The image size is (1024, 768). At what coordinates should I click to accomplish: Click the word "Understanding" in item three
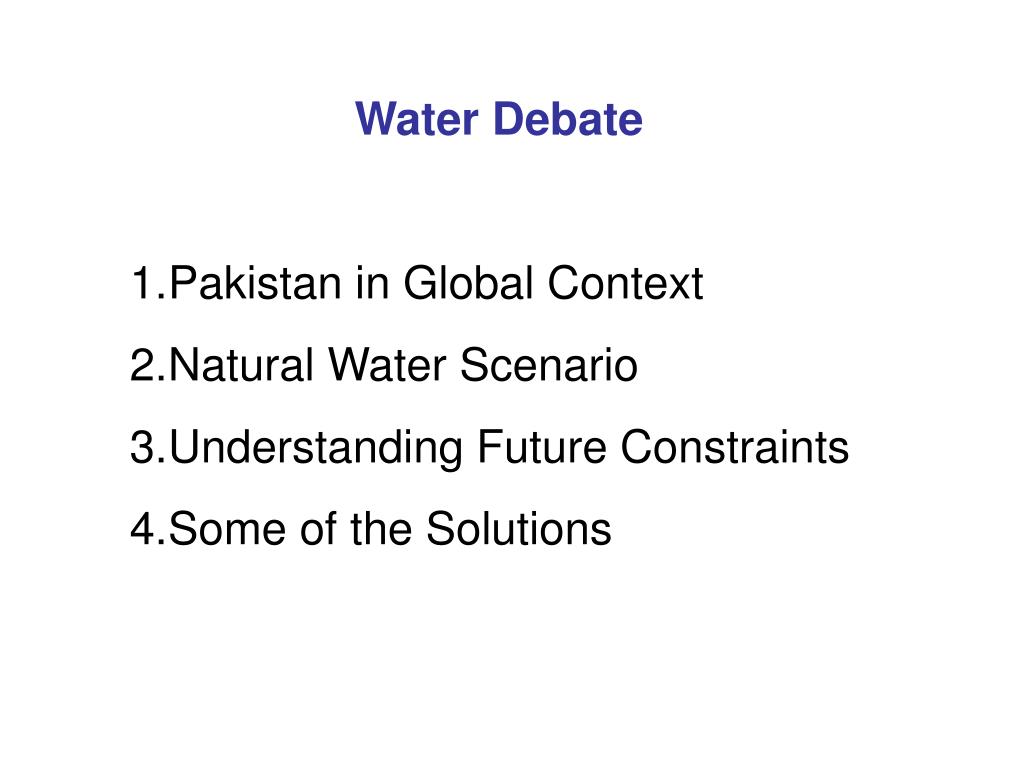pos(316,448)
